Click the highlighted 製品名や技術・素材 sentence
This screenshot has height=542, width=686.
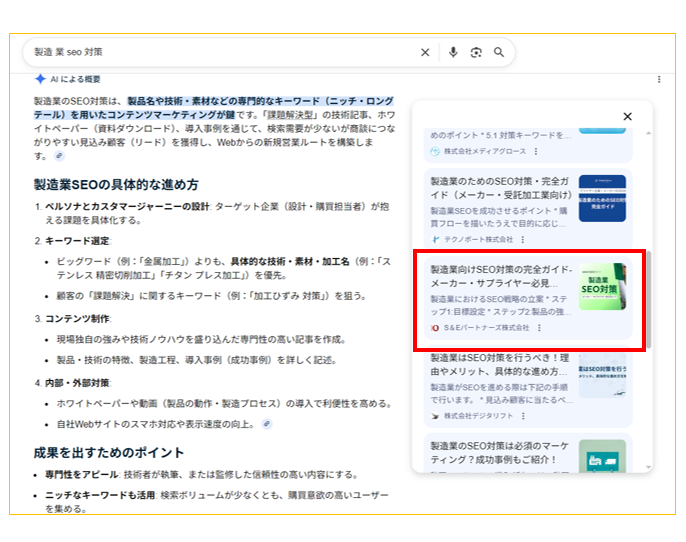[214, 108]
